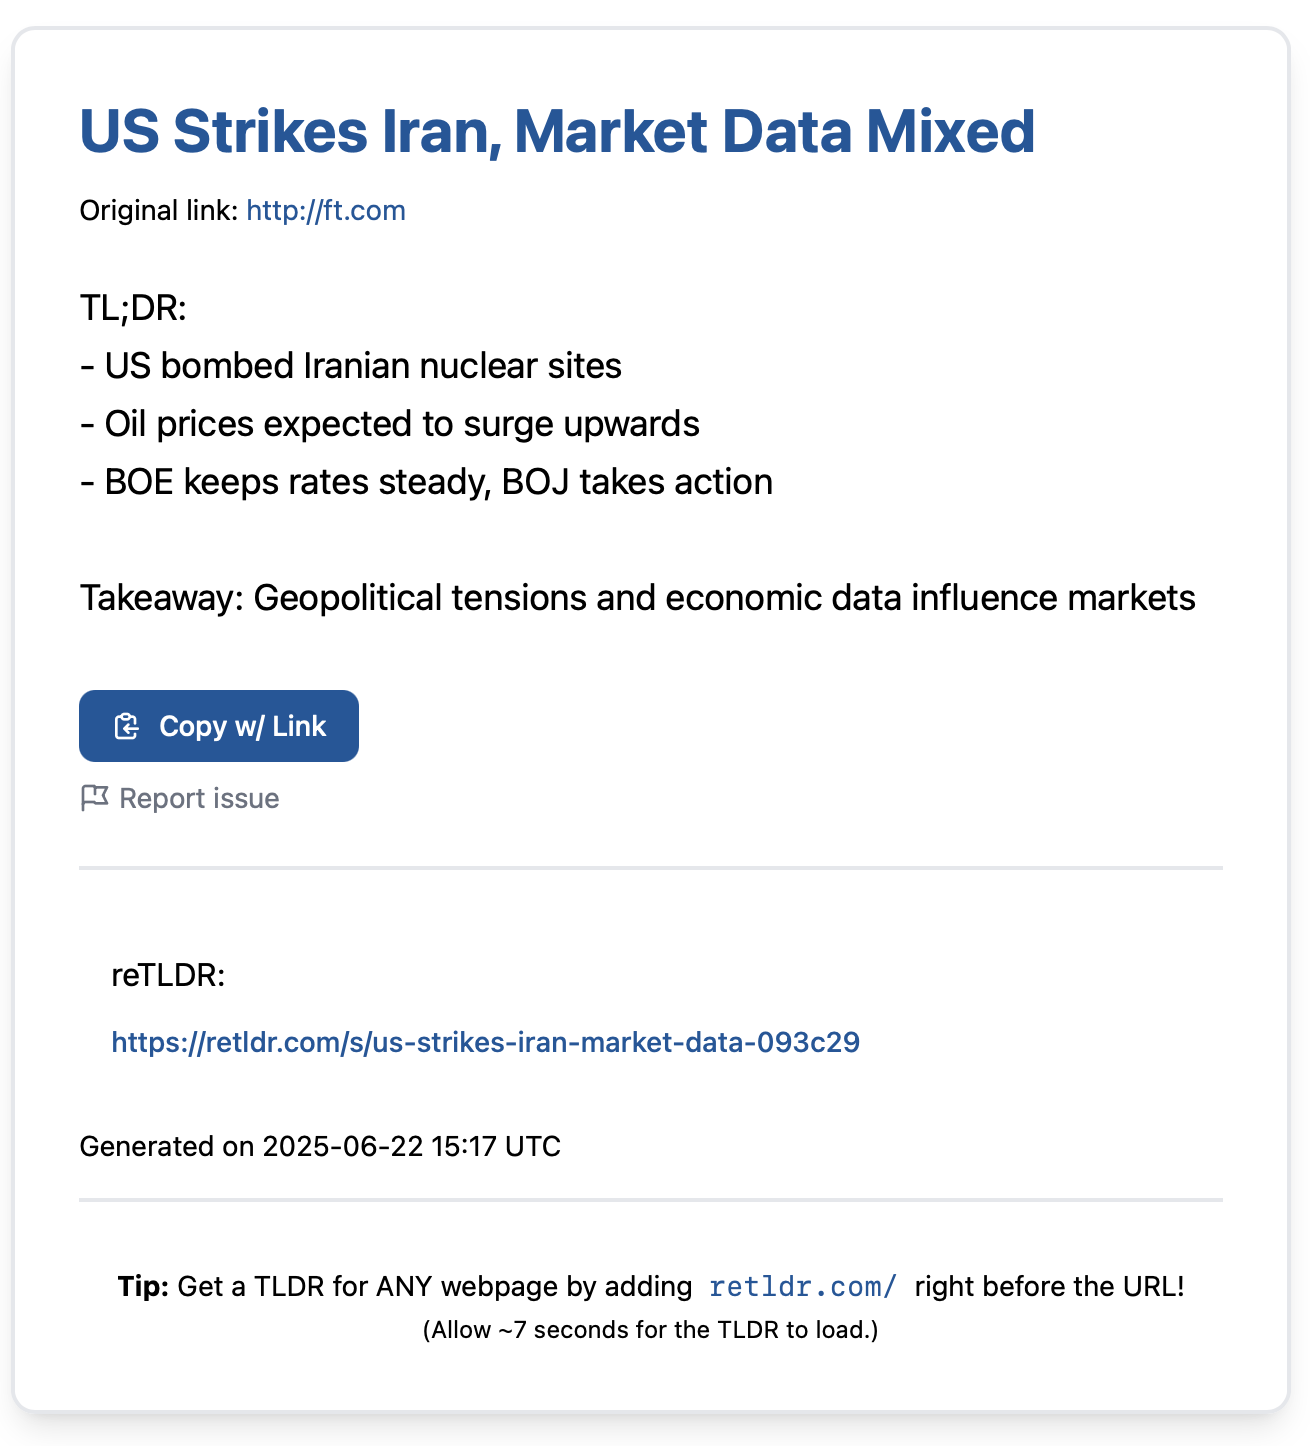Open the retldr.com short URL link
1310x1446 pixels.
tap(485, 1042)
